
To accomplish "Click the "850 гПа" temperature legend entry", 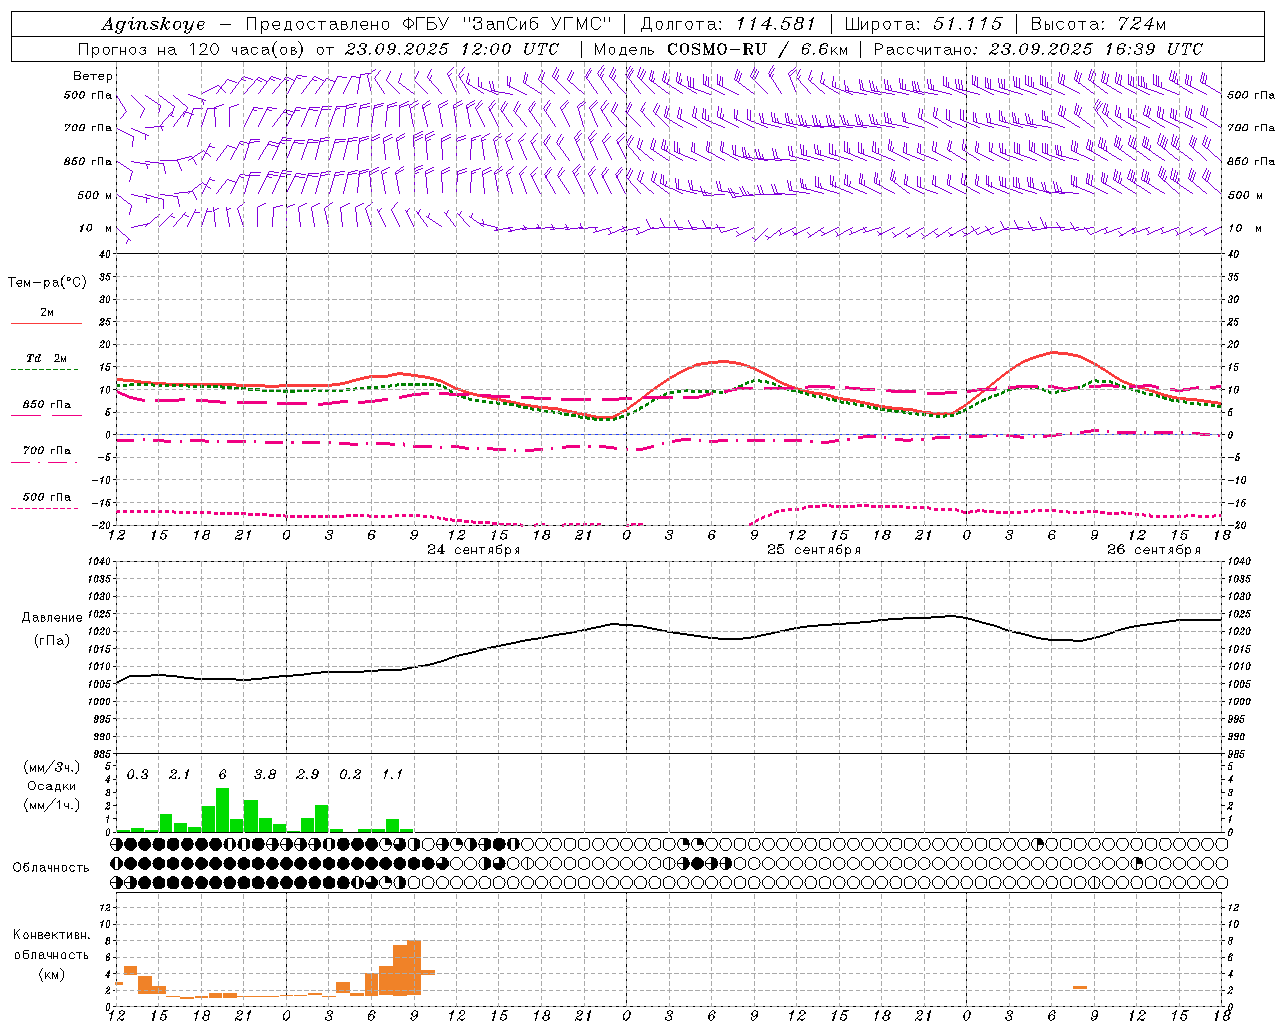I will (47, 405).
